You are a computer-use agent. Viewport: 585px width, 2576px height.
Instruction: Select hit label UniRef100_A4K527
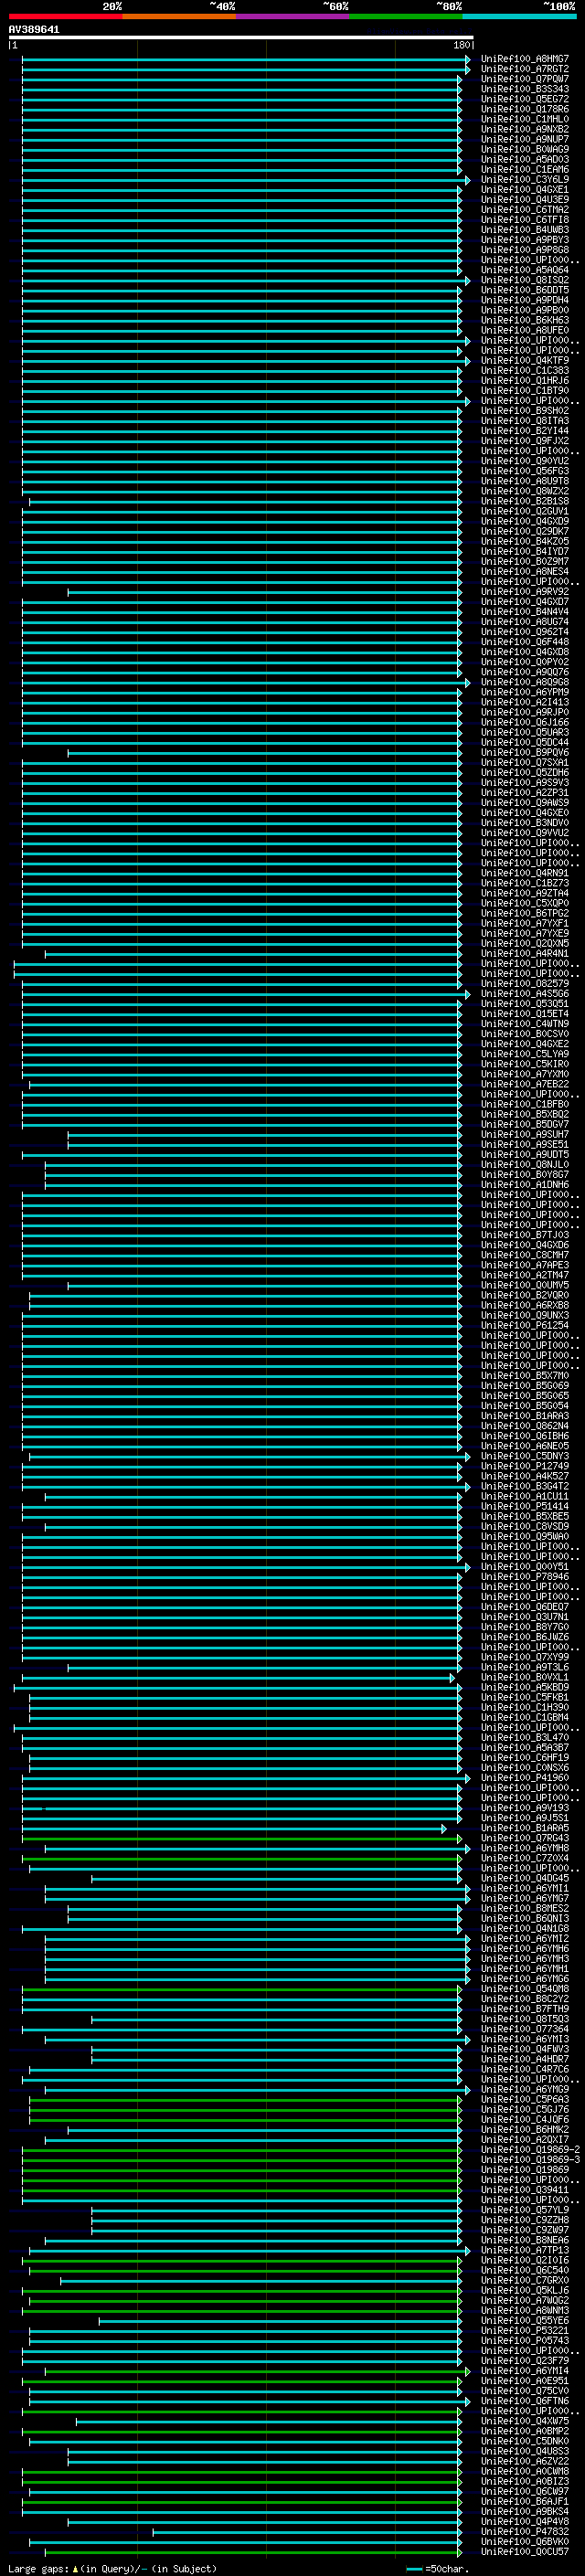(x=525, y=1477)
